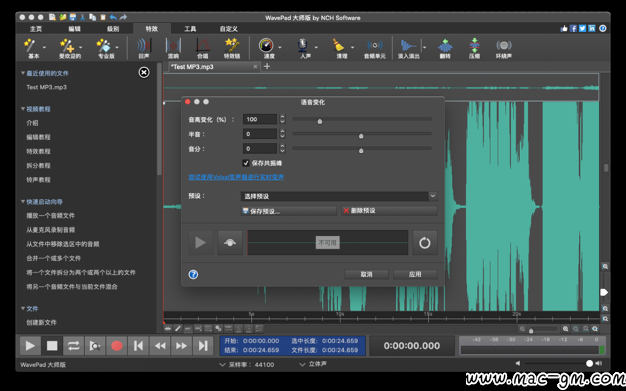The width and height of the screenshot is (626, 391).
Task: Click the thumbs-up like icon
Action: click(x=564, y=28)
